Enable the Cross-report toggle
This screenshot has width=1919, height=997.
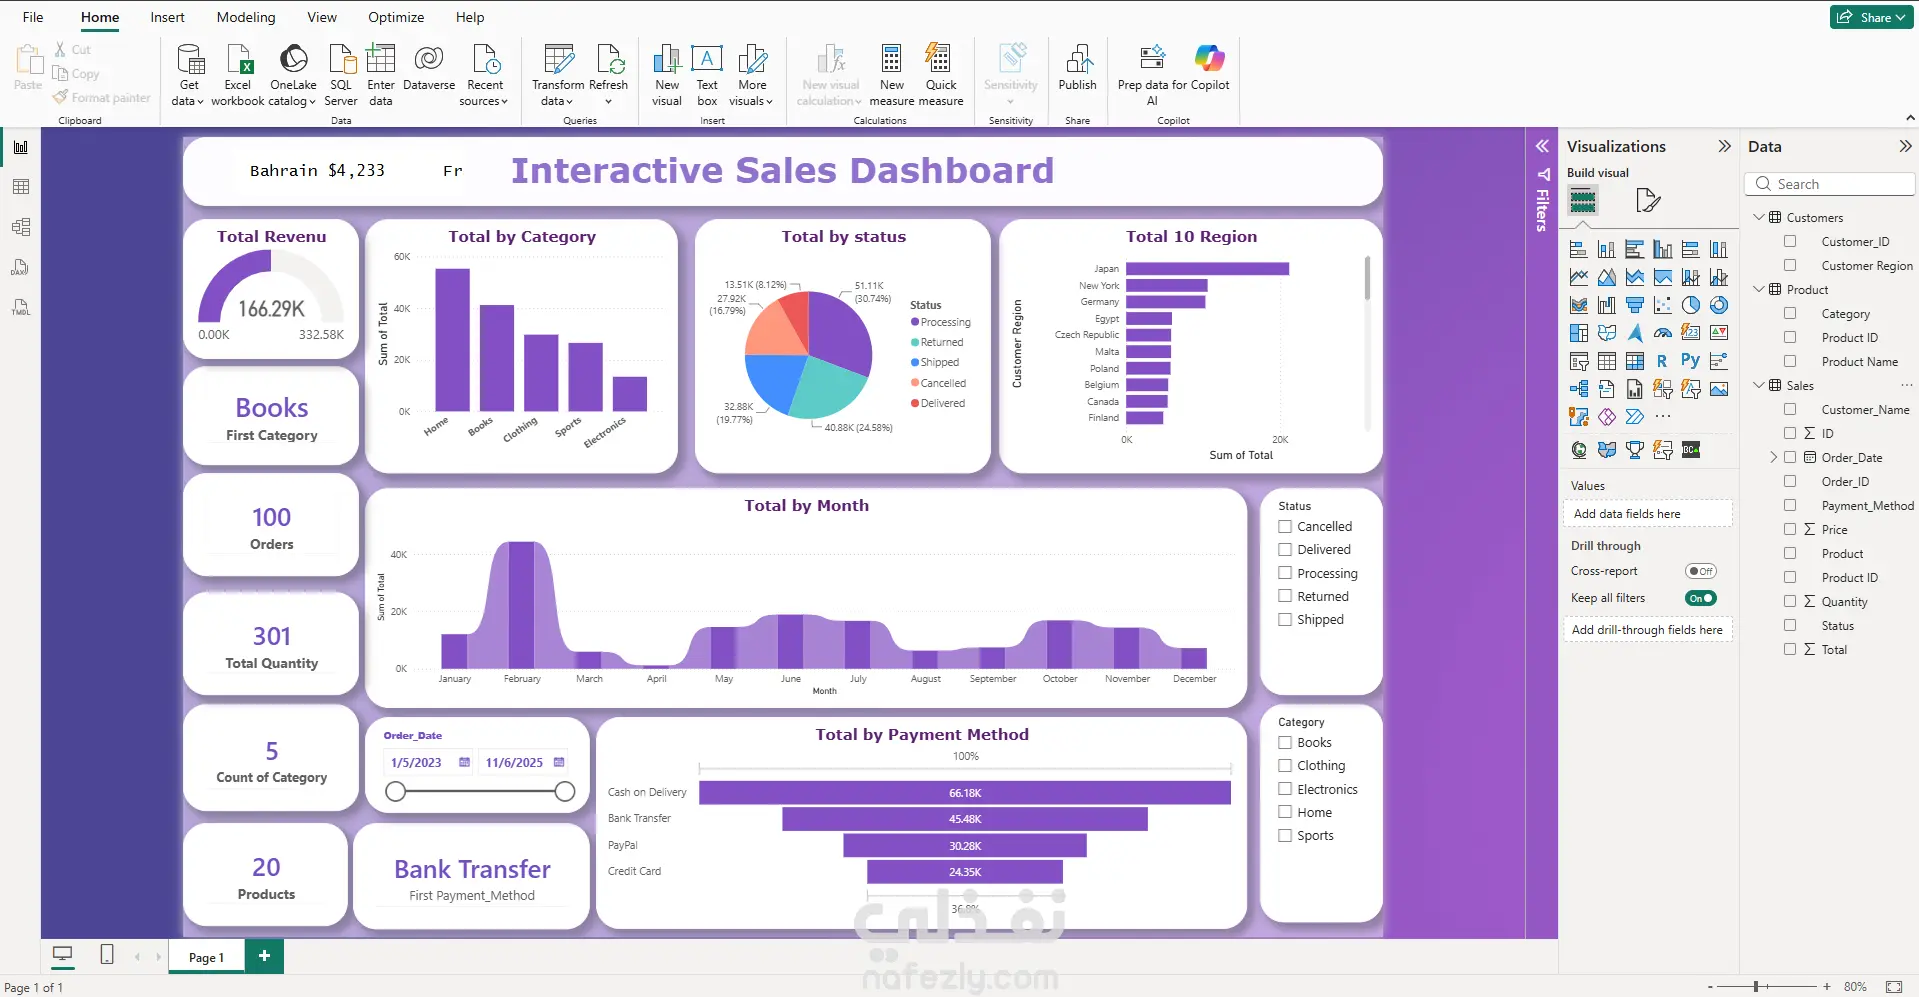[x=1700, y=571]
